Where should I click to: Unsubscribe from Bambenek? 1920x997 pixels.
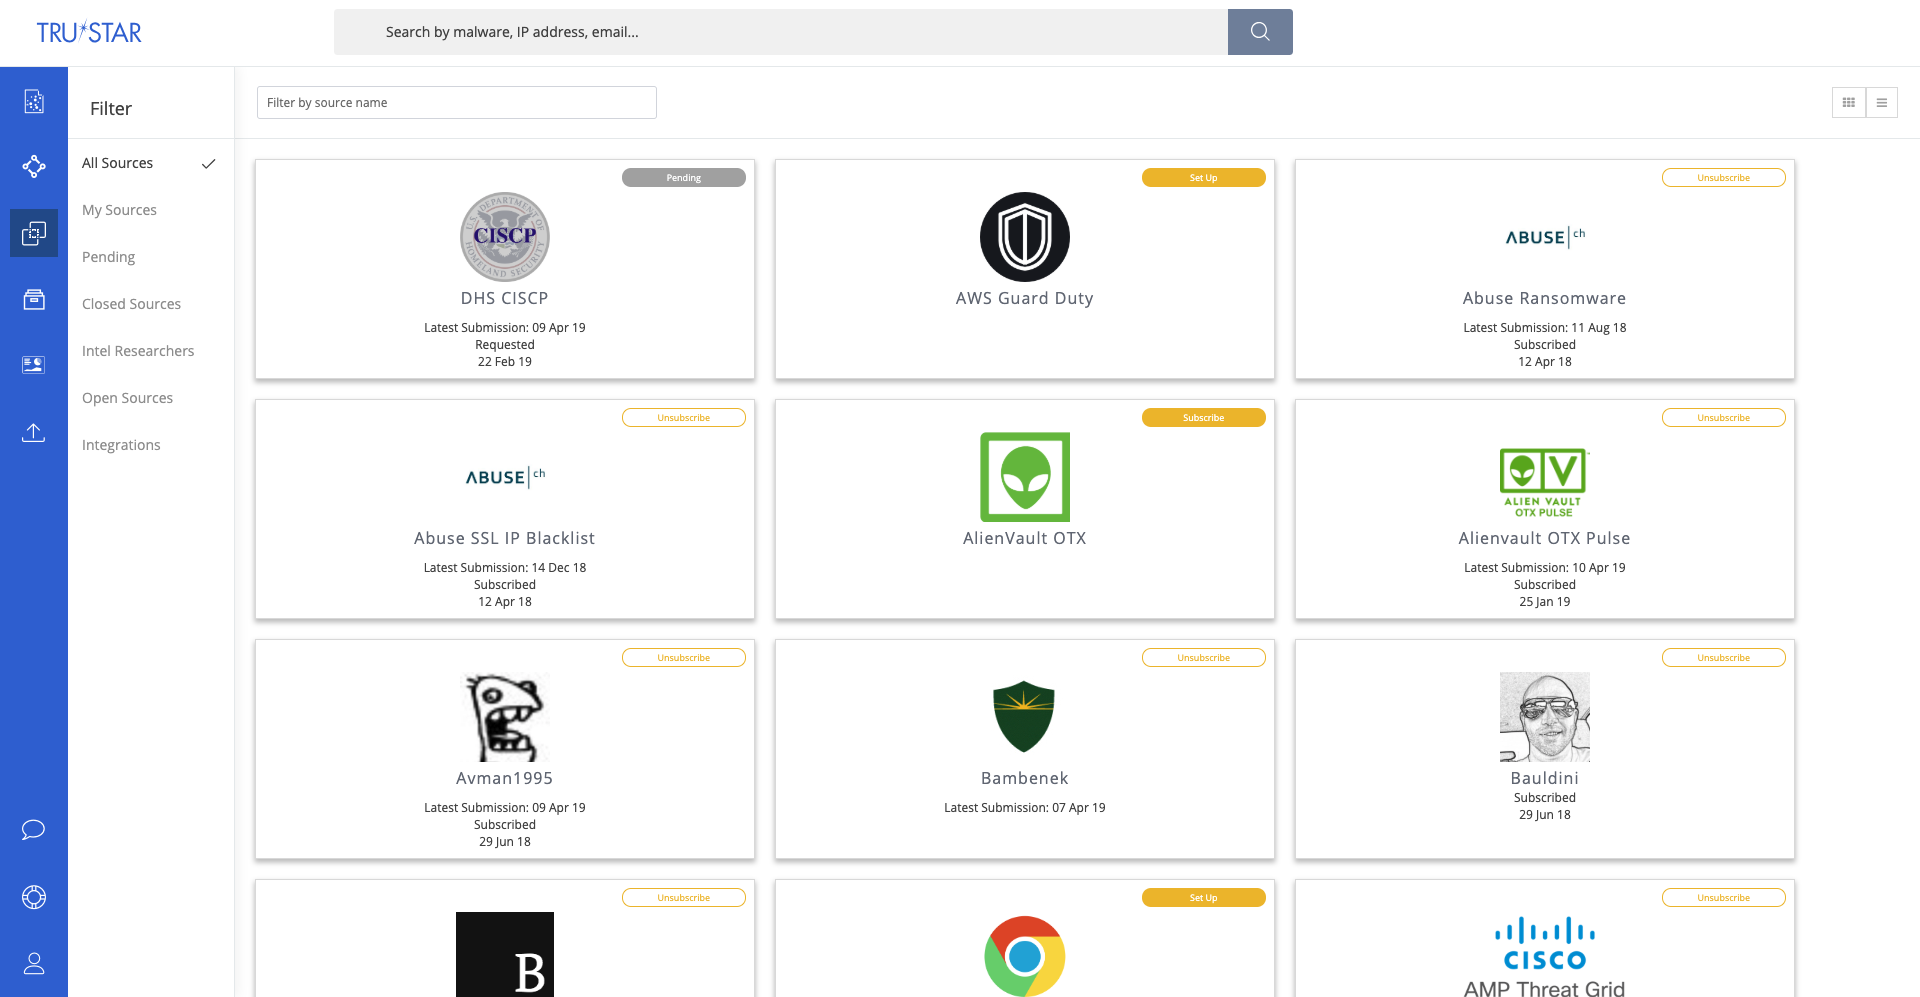click(x=1204, y=657)
